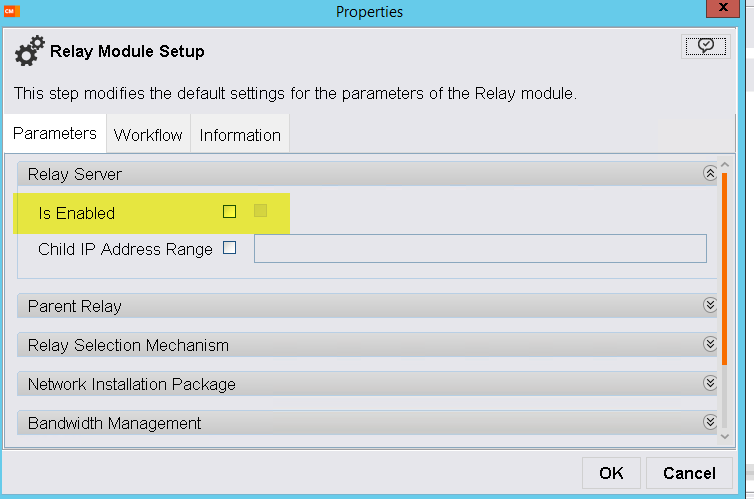Image resolution: width=754 pixels, height=499 pixels.
Task: Click the Cancel button
Action: click(x=689, y=473)
